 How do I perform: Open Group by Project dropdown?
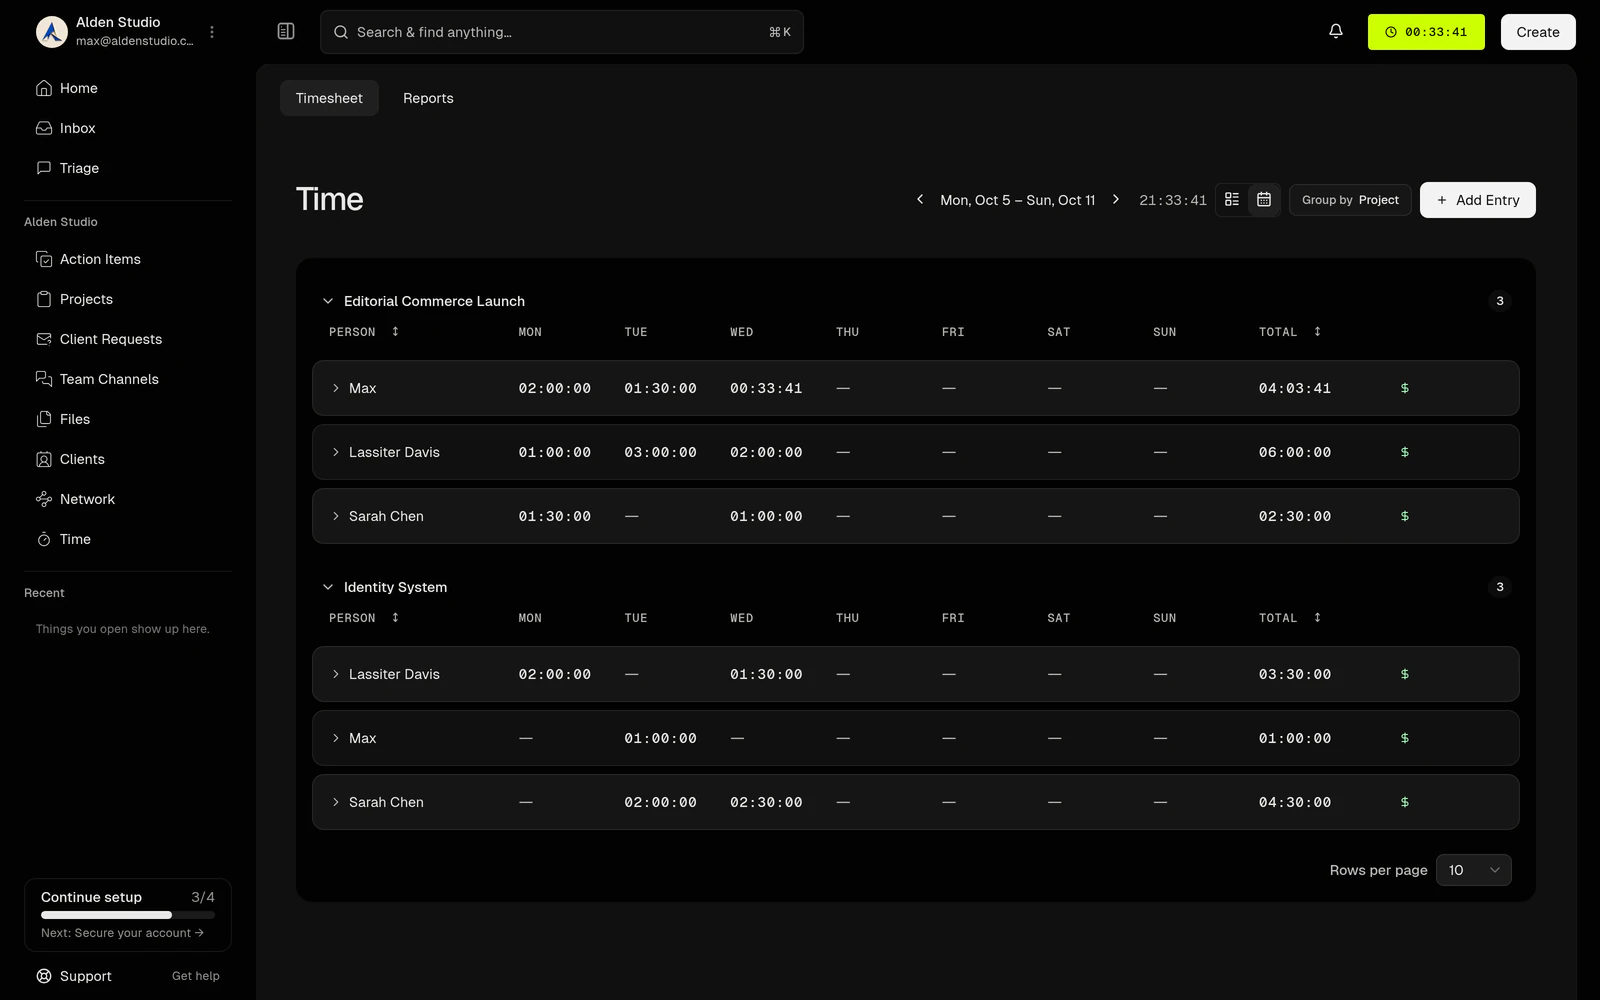1350,200
